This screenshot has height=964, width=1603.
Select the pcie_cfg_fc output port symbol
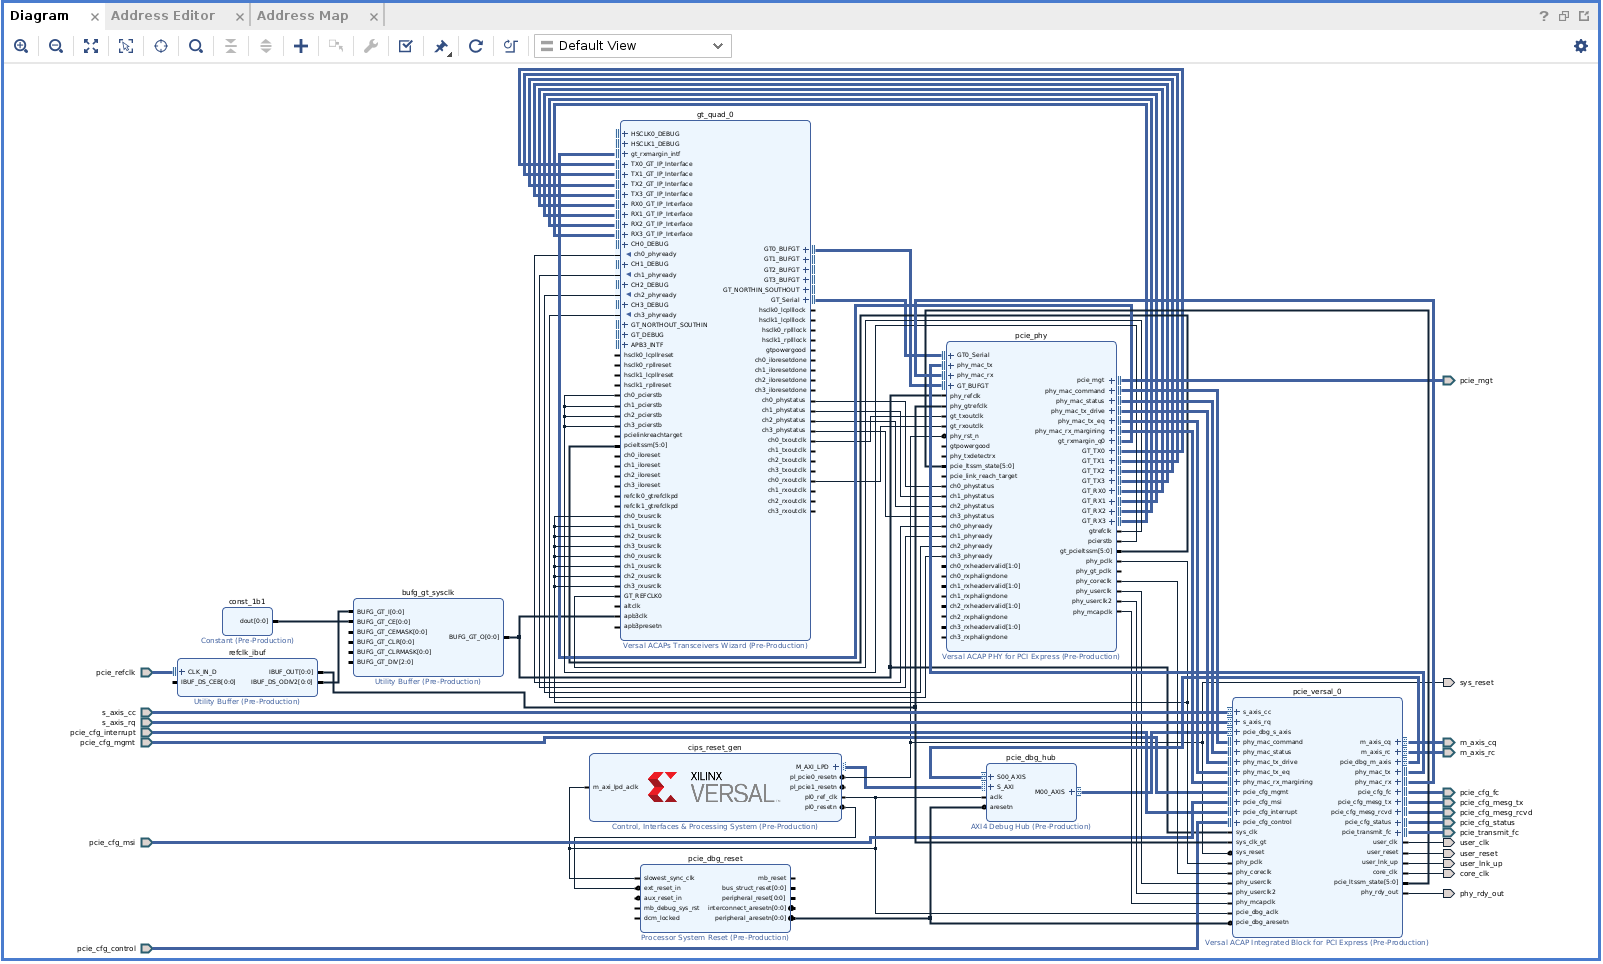(1449, 793)
